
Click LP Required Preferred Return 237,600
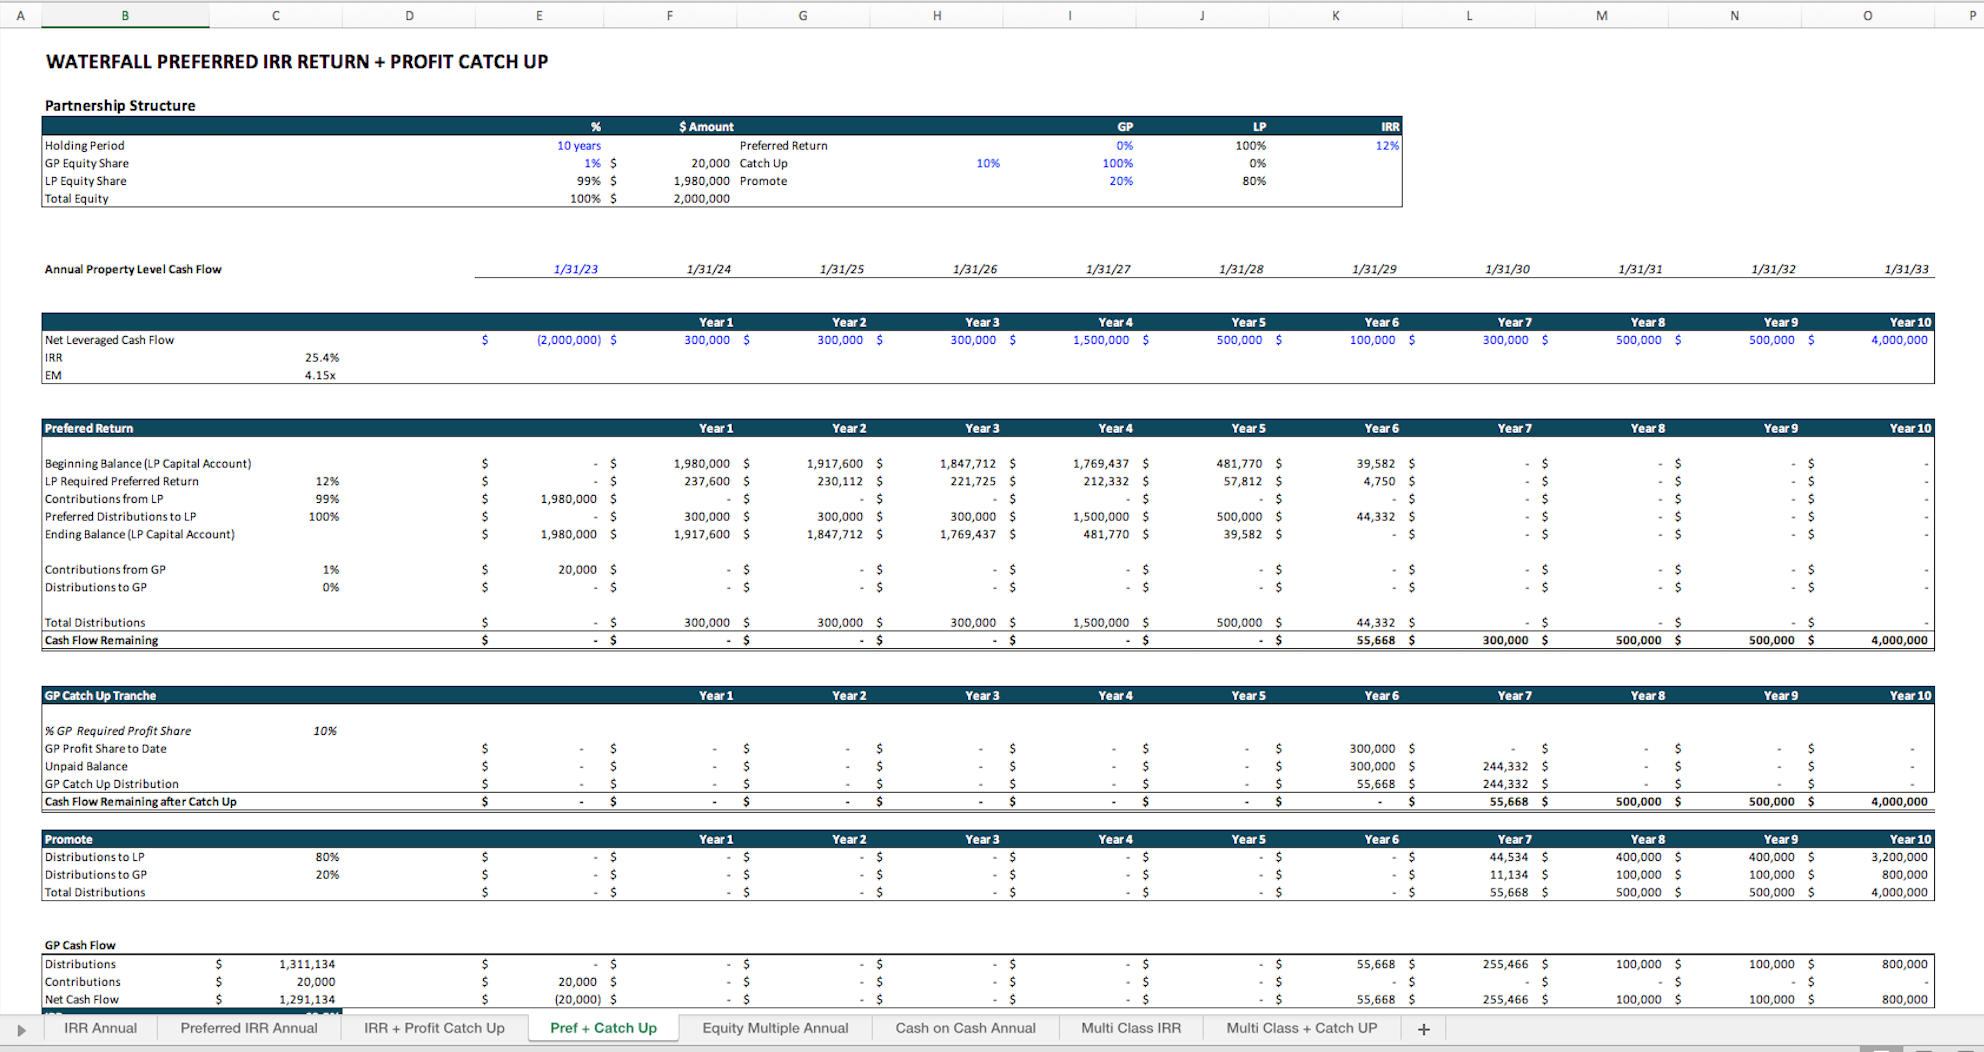(706, 482)
